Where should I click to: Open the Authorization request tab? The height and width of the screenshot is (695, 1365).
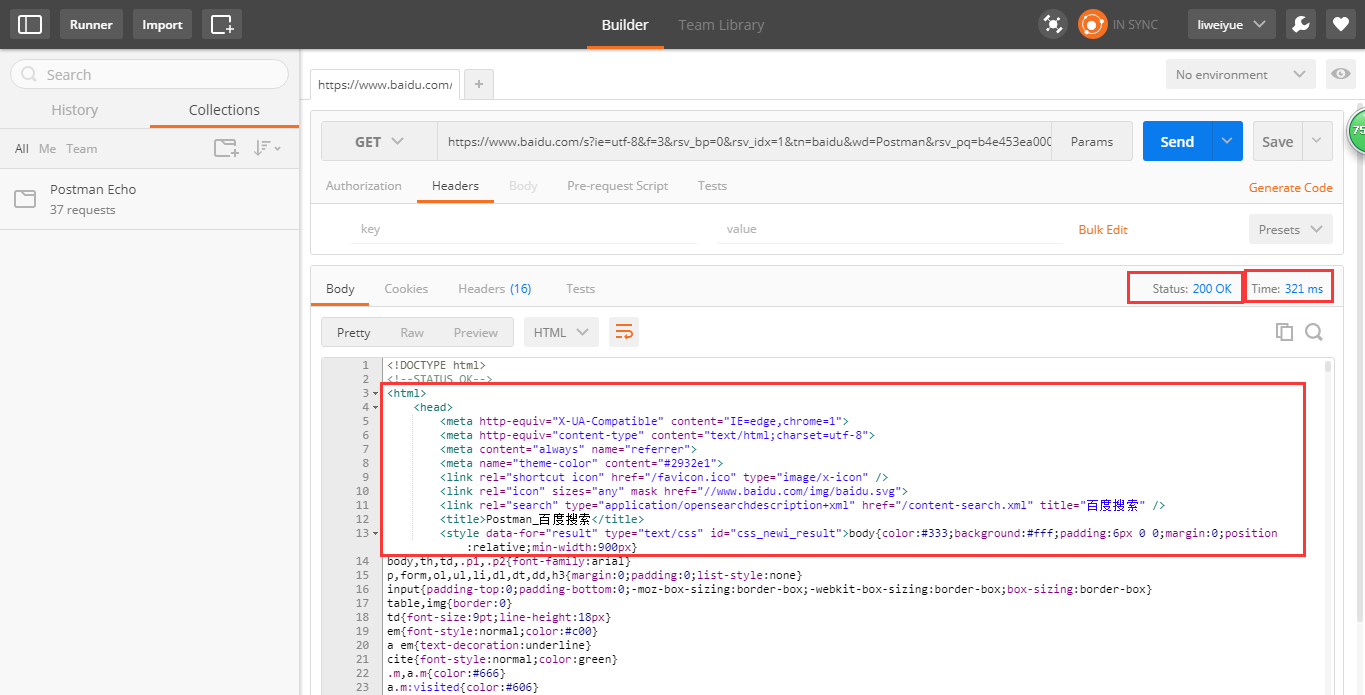pos(364,186)
